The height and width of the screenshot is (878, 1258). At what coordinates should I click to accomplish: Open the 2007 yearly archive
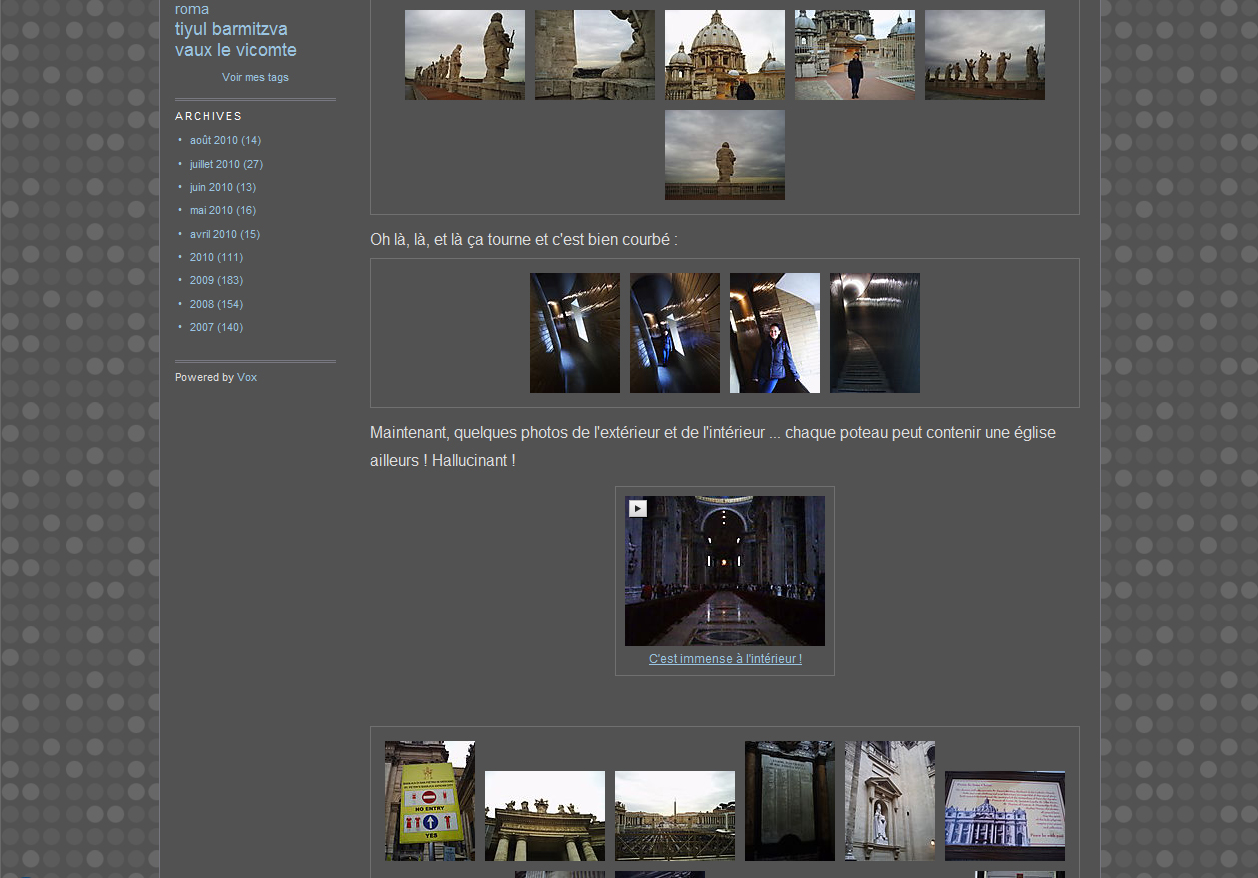pos(202,327)
